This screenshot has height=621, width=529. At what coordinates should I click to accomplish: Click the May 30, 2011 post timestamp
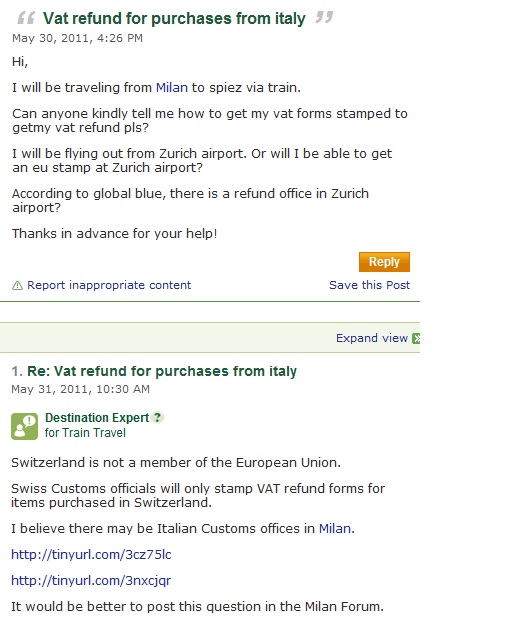click(x=77, y=38)
